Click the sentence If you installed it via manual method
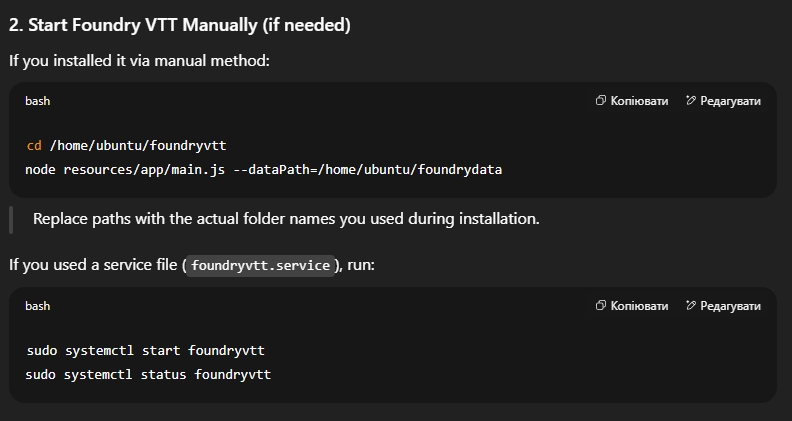The width and height of the screenshot is (792, 421). (139, 61)
